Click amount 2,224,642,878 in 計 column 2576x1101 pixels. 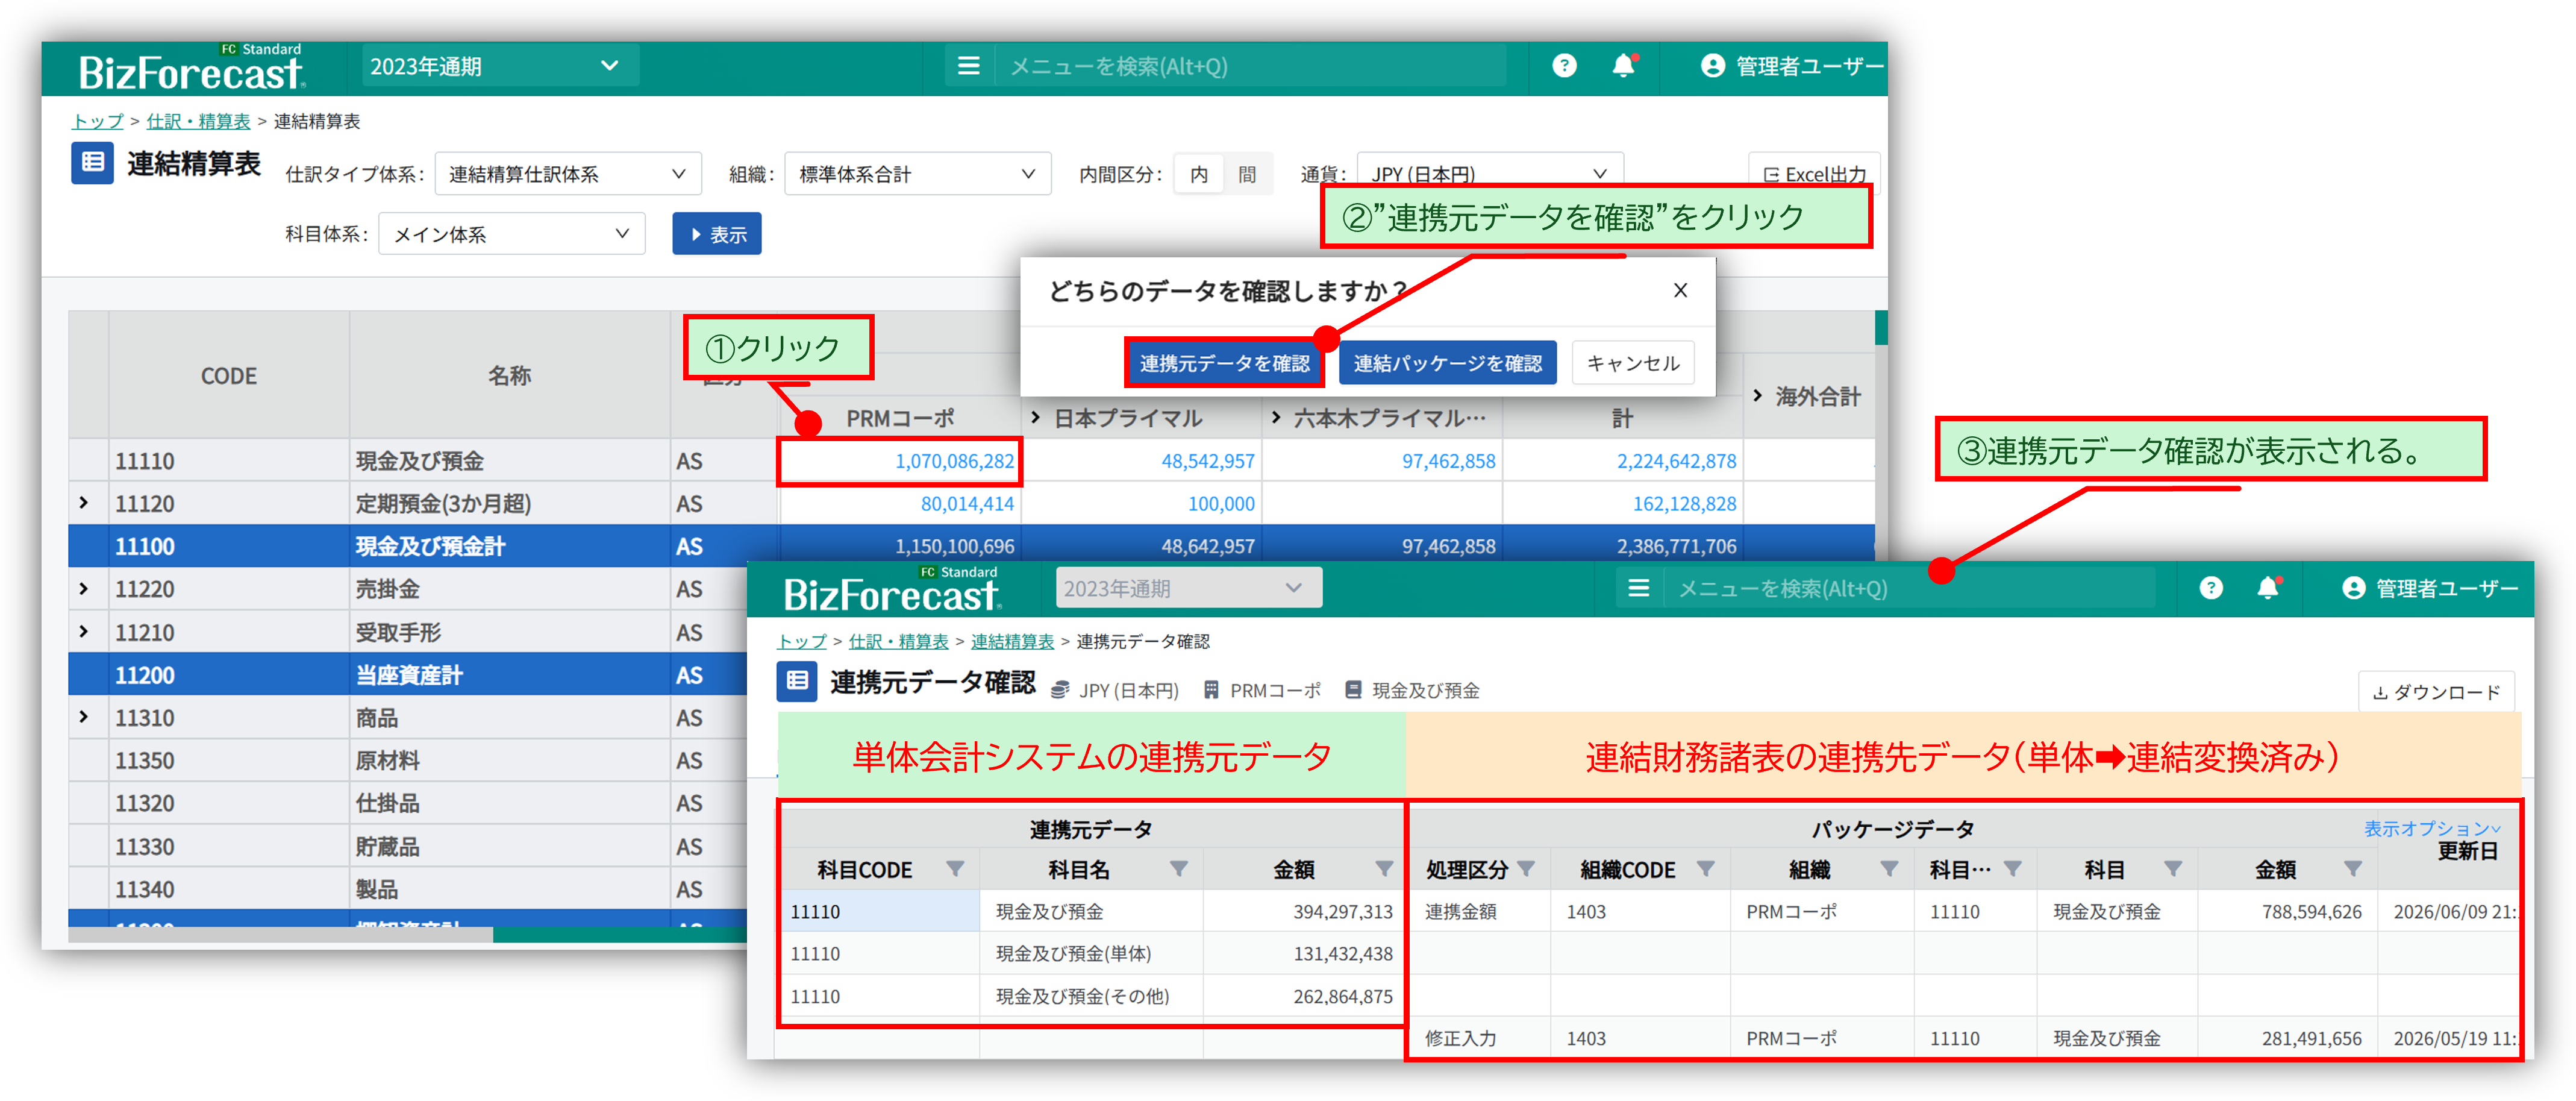[x=1676, y=461]
